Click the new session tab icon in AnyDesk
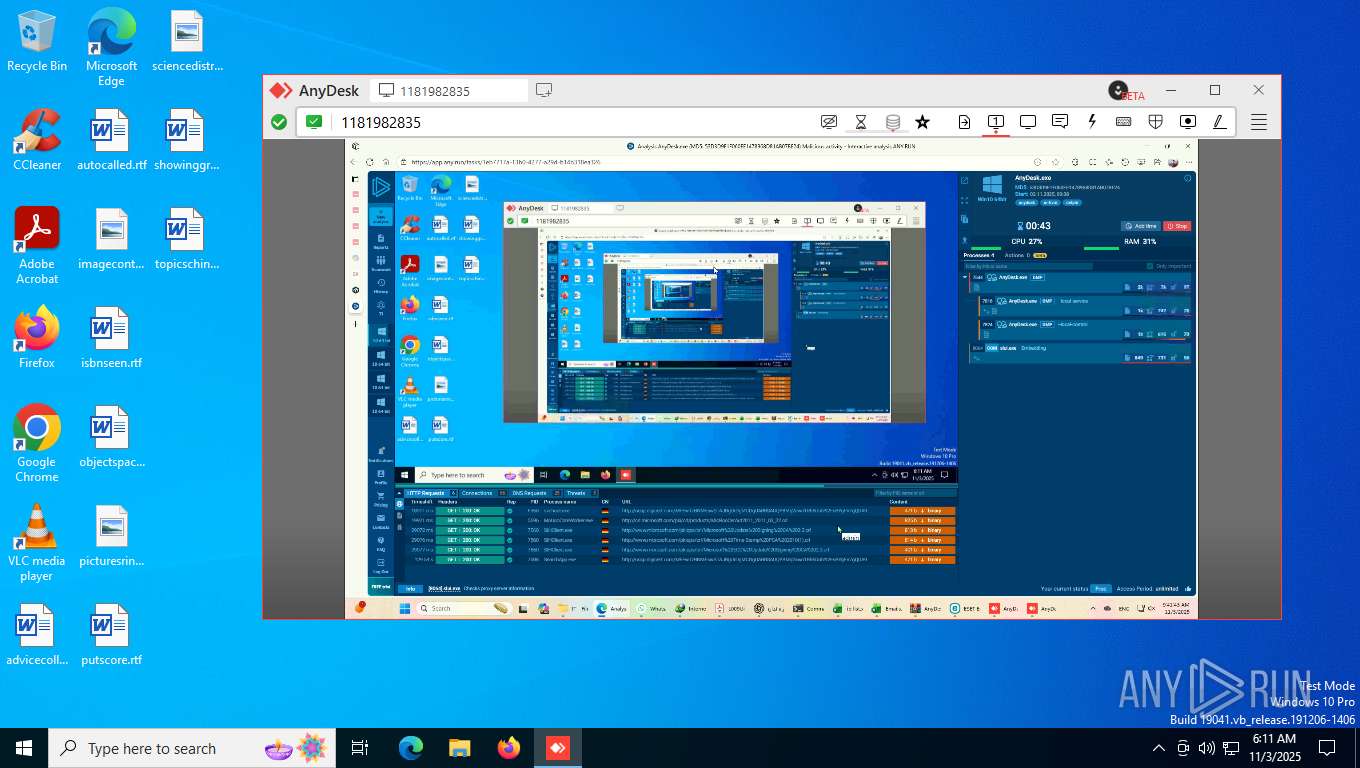Viewport: 1360px width, 768px height. (x=544, y=90)
